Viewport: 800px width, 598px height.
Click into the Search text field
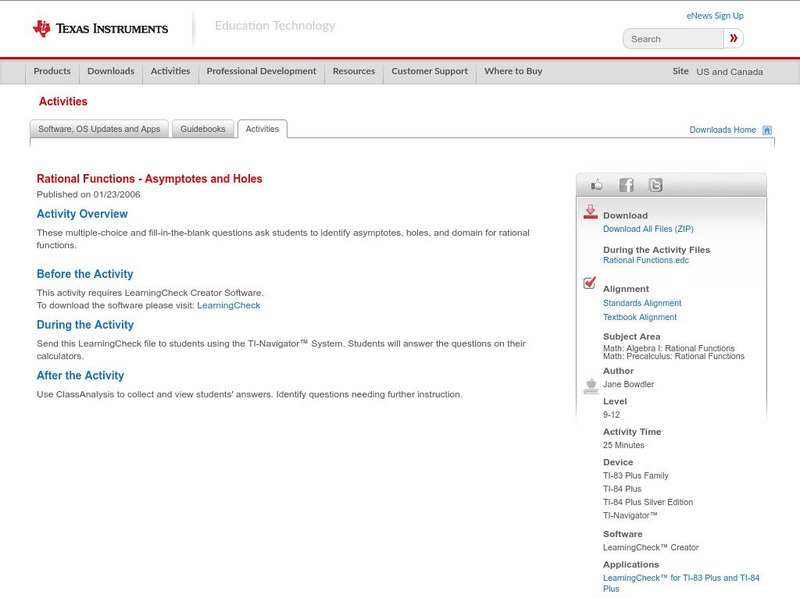(x=674, y=39)
